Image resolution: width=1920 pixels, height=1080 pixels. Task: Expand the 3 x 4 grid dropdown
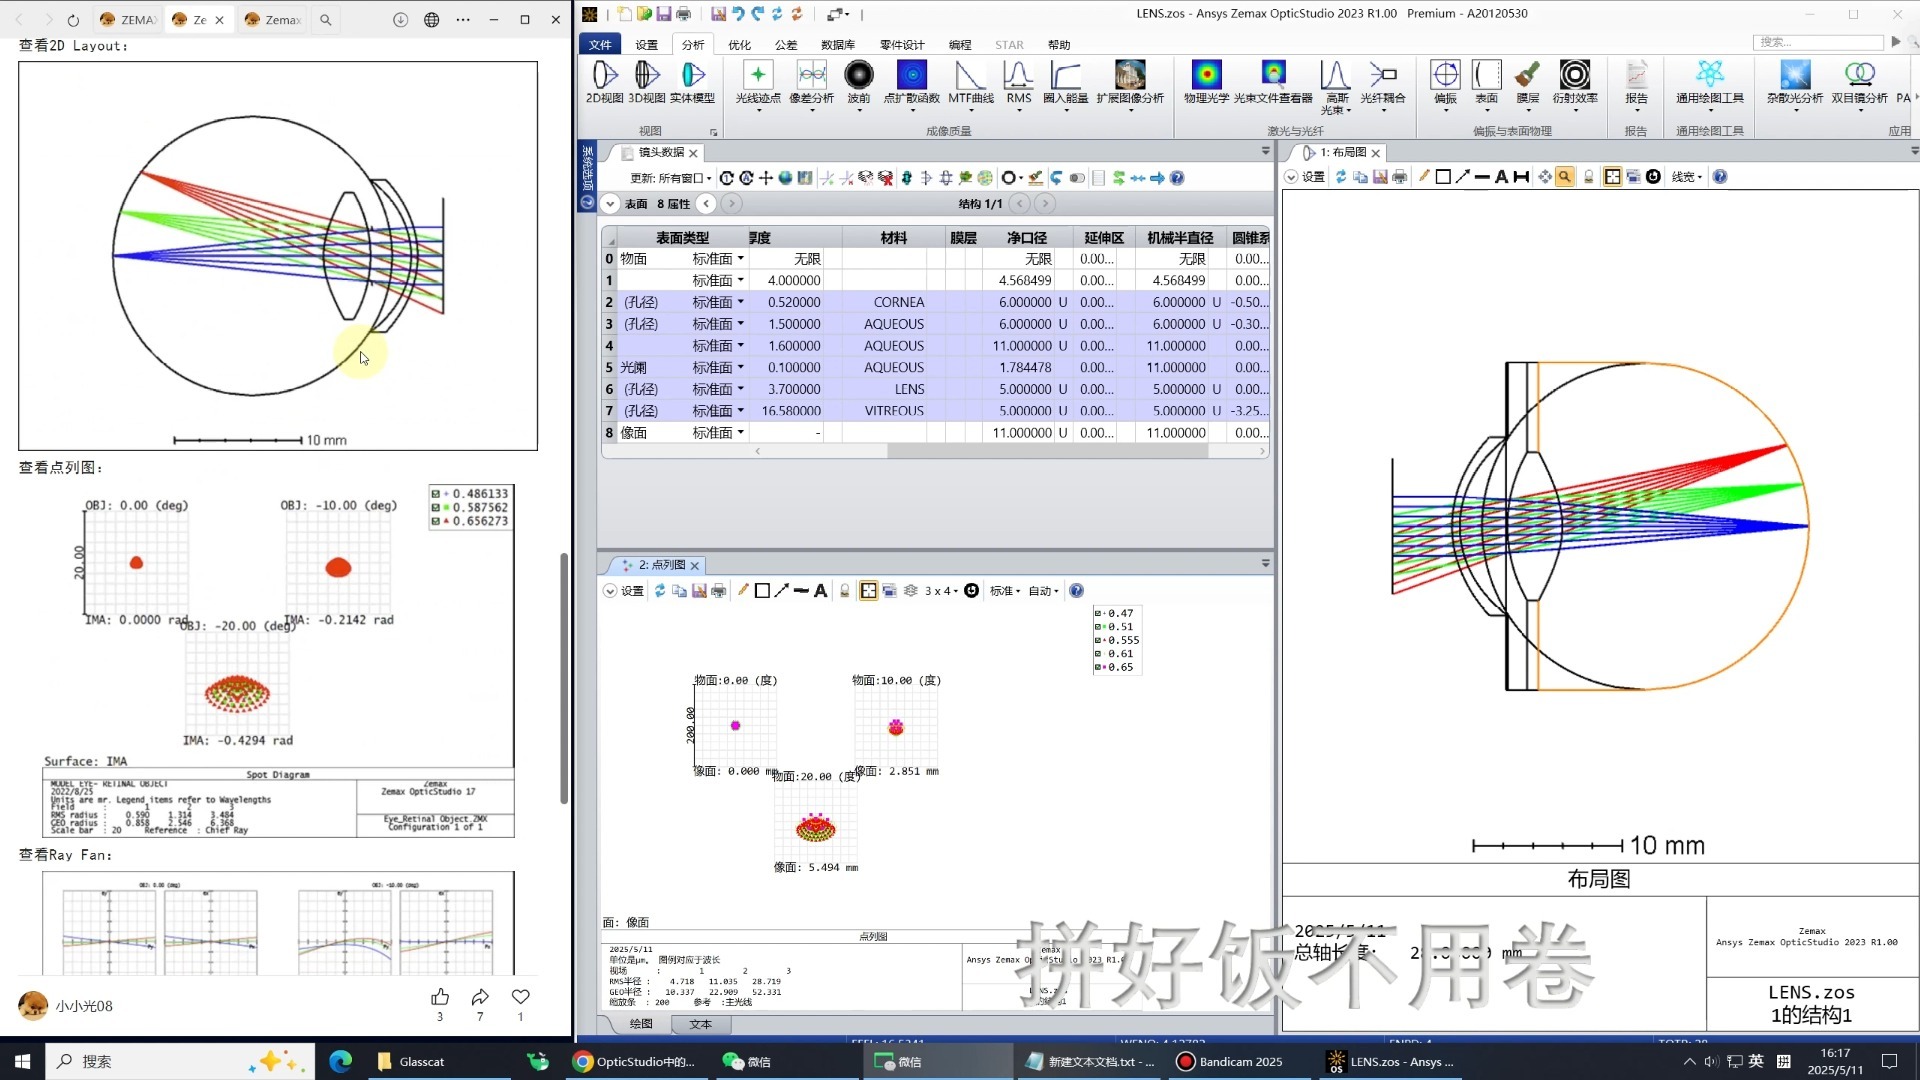point(940,591)
